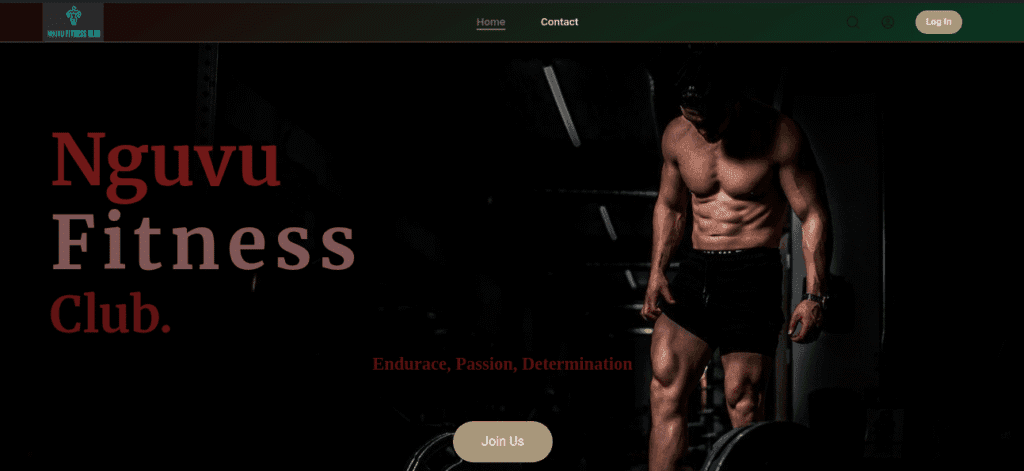Viewport: 1024px width, 471px height.
Task: Open the Contact page link
Action: point(559,22)
